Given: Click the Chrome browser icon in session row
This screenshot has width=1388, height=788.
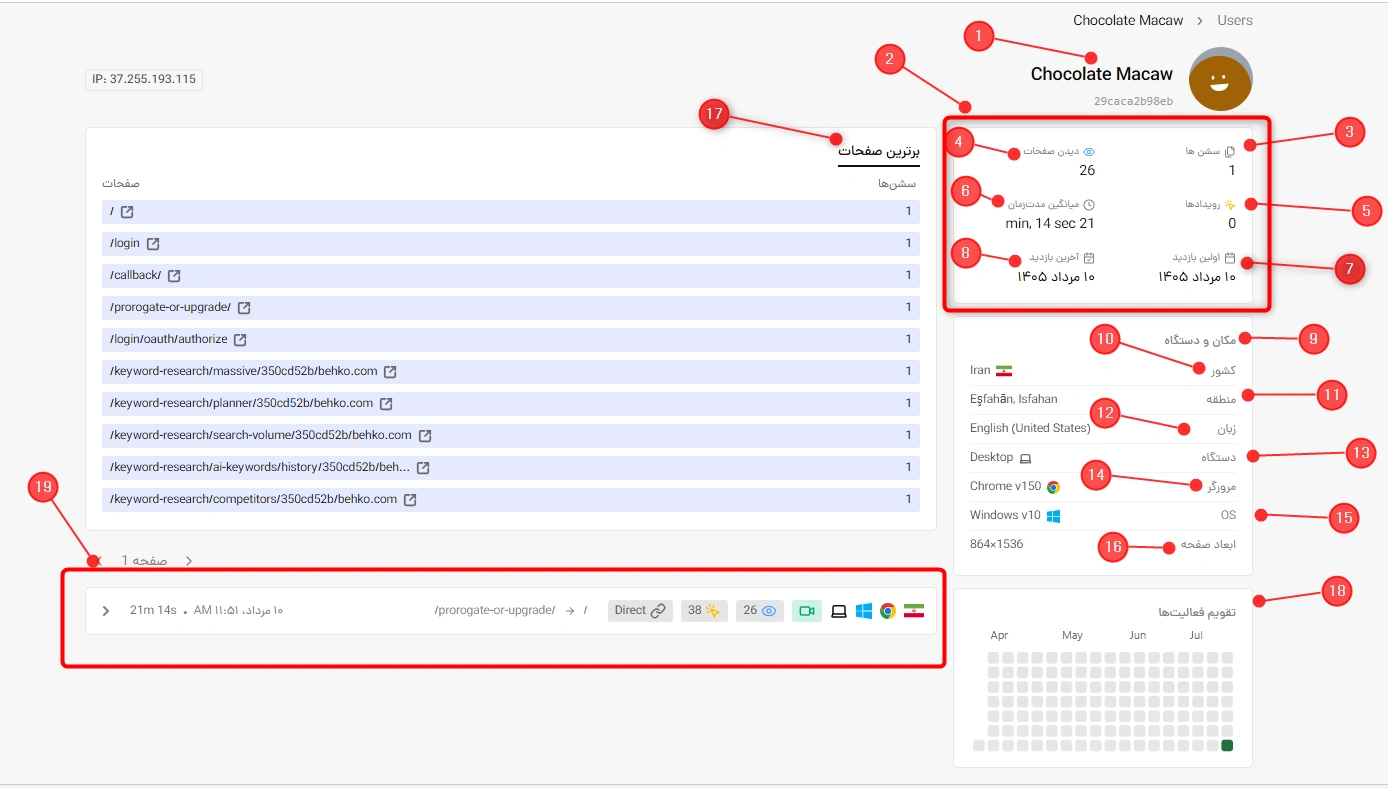Looking at the screenshot, I should pos(887,611).
